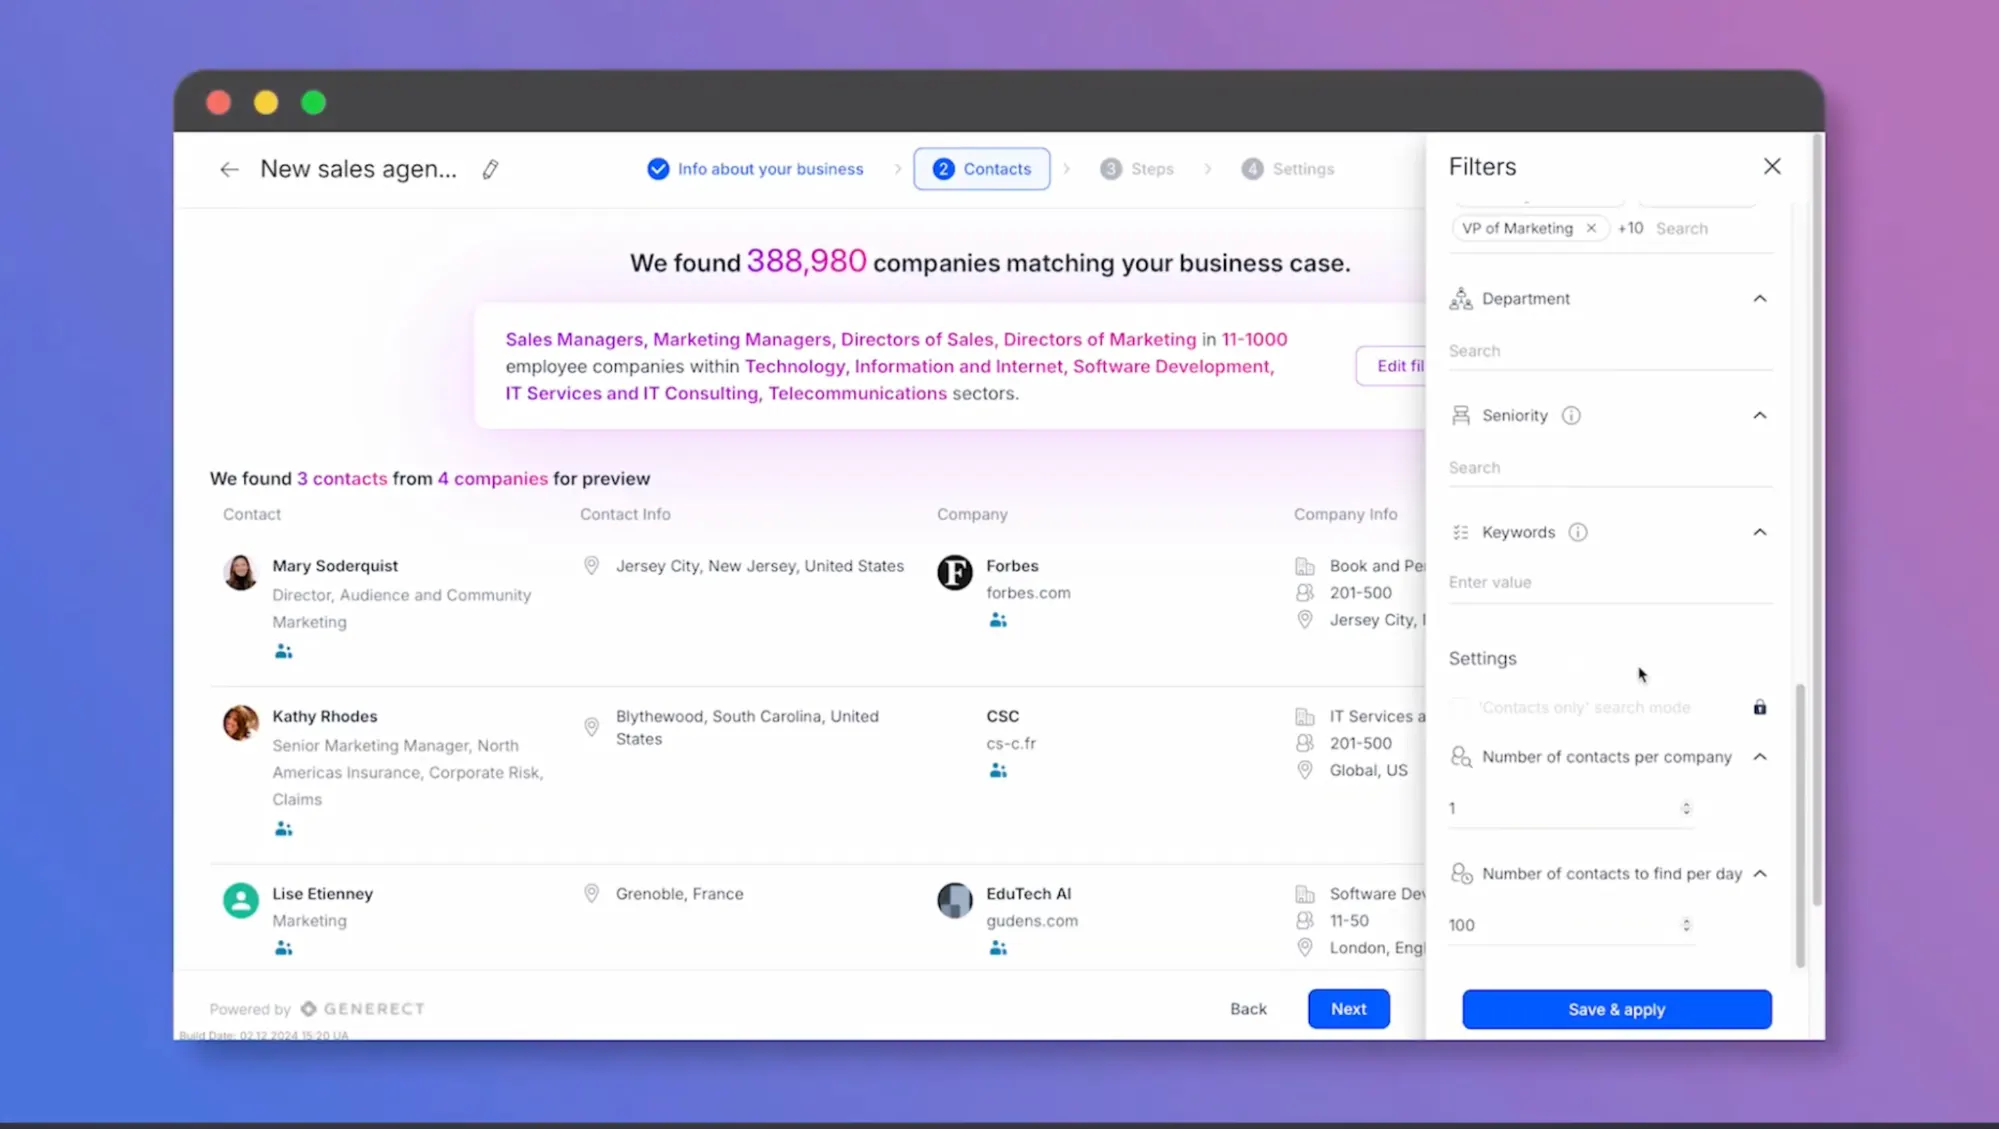
Task: Click the lock icon next to search mode
Action: point(1759,707)
